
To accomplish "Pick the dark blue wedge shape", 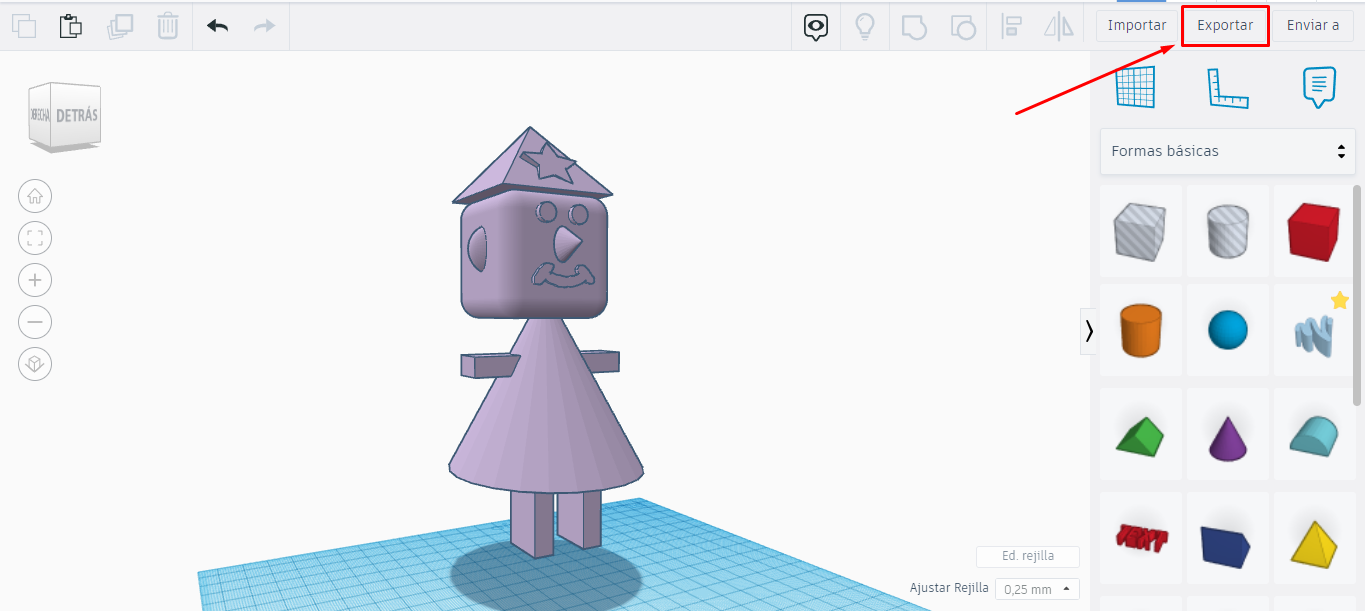I will coord(1227,539).
